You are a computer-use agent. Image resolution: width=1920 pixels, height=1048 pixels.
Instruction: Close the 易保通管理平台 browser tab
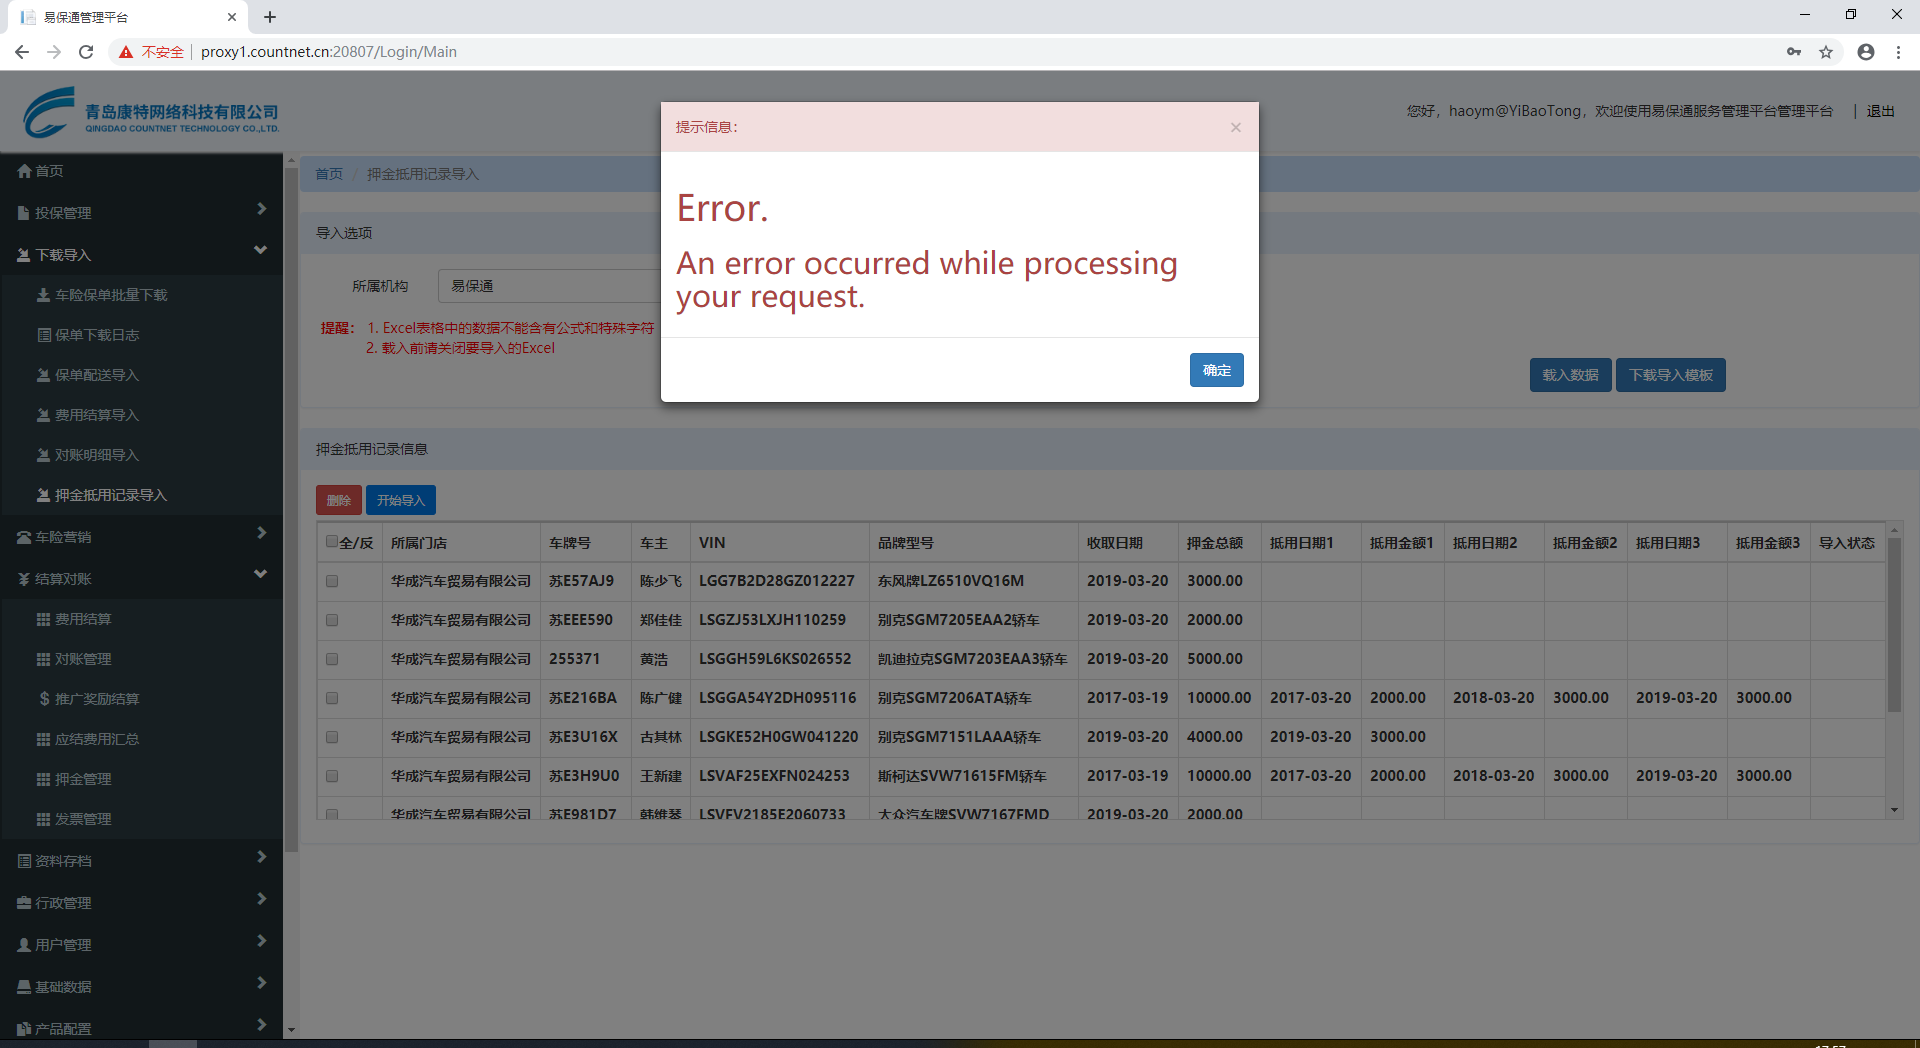[x=232, y=17]
